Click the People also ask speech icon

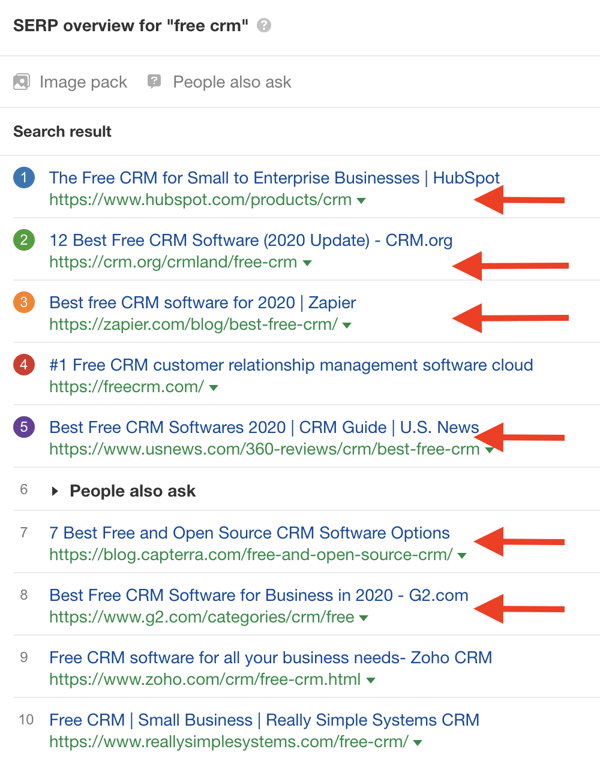coord(154,82)
